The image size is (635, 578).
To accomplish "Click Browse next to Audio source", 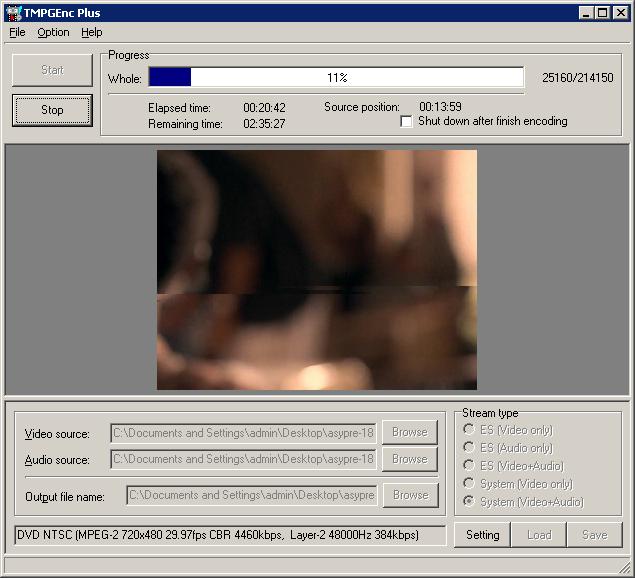I will pos(410,459).
